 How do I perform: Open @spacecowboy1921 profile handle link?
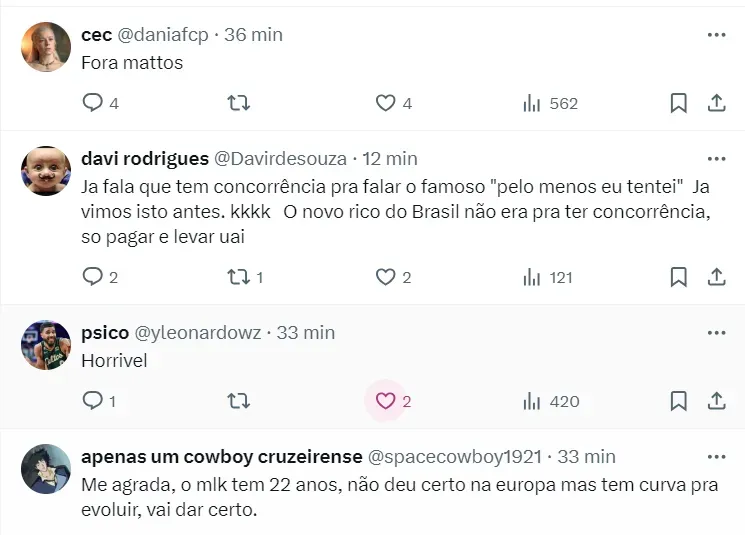tap(455, 456)
